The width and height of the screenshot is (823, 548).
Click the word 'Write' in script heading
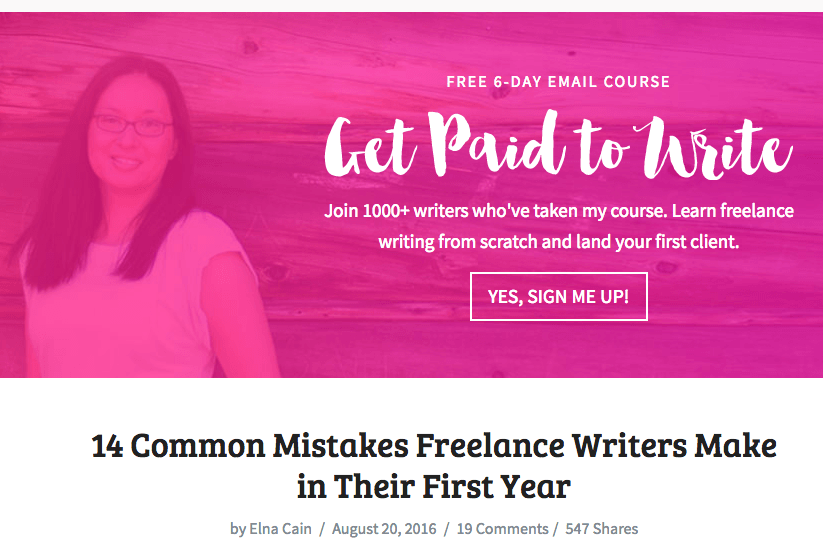(x=714, y=147)
